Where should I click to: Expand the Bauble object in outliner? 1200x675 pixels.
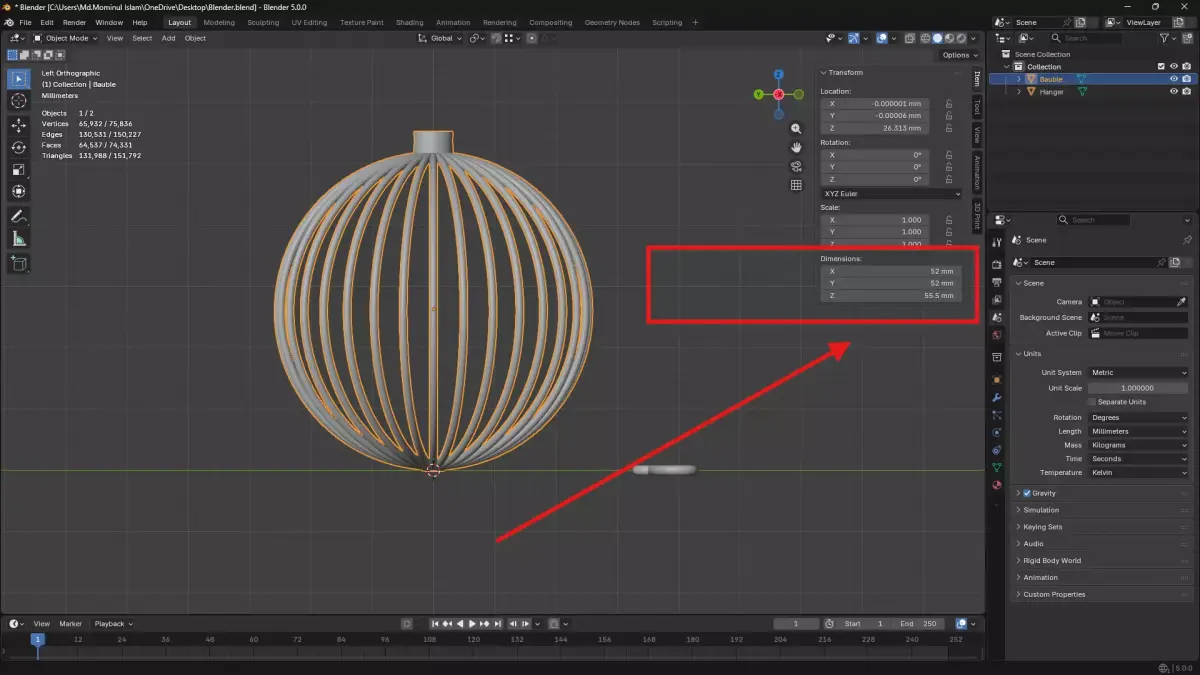[x=1019, y=79]
